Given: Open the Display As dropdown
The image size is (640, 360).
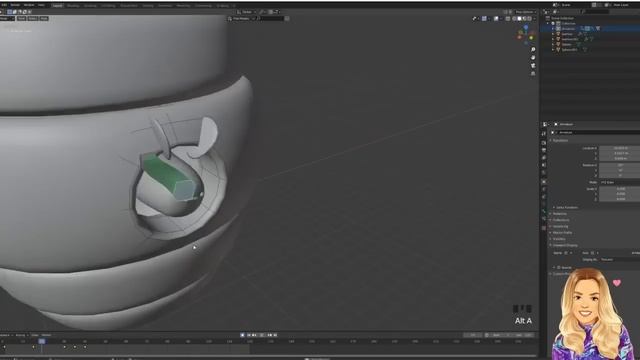Looking at the screenshot, I should click(x=620, y=260).
